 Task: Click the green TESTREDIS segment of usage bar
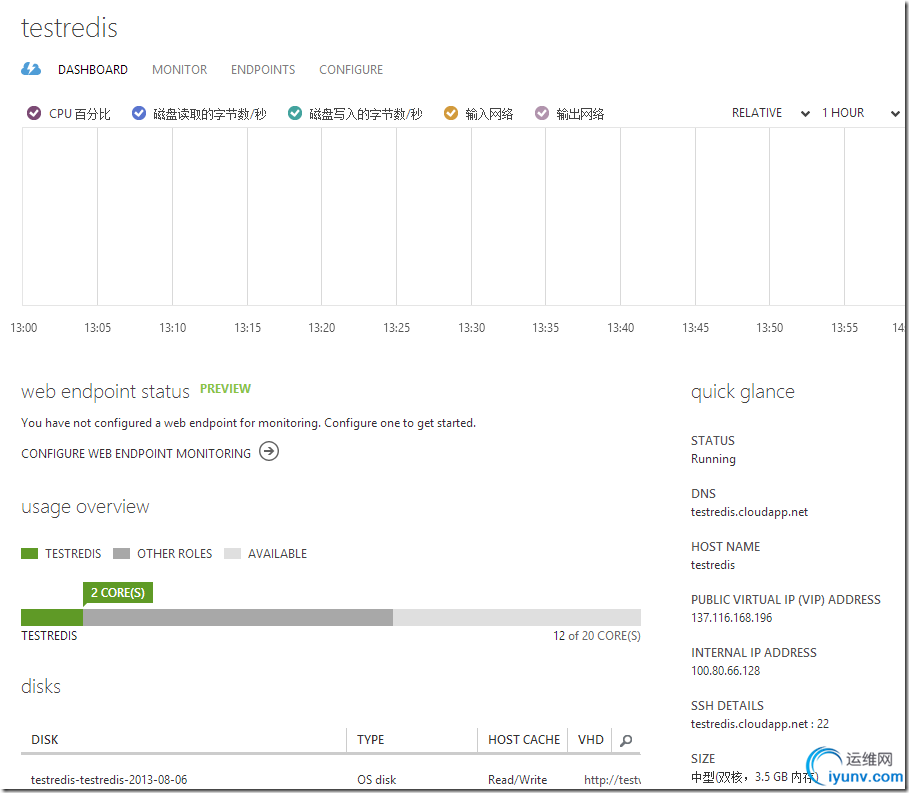point(52,617)
